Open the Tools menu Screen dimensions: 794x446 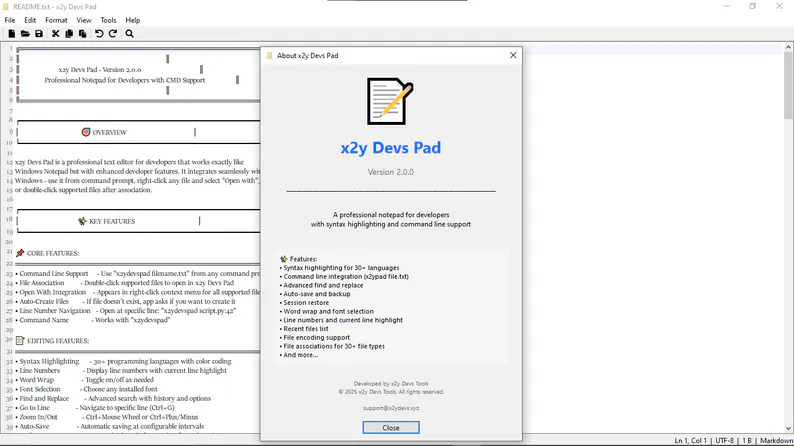(x=108, y=20)
